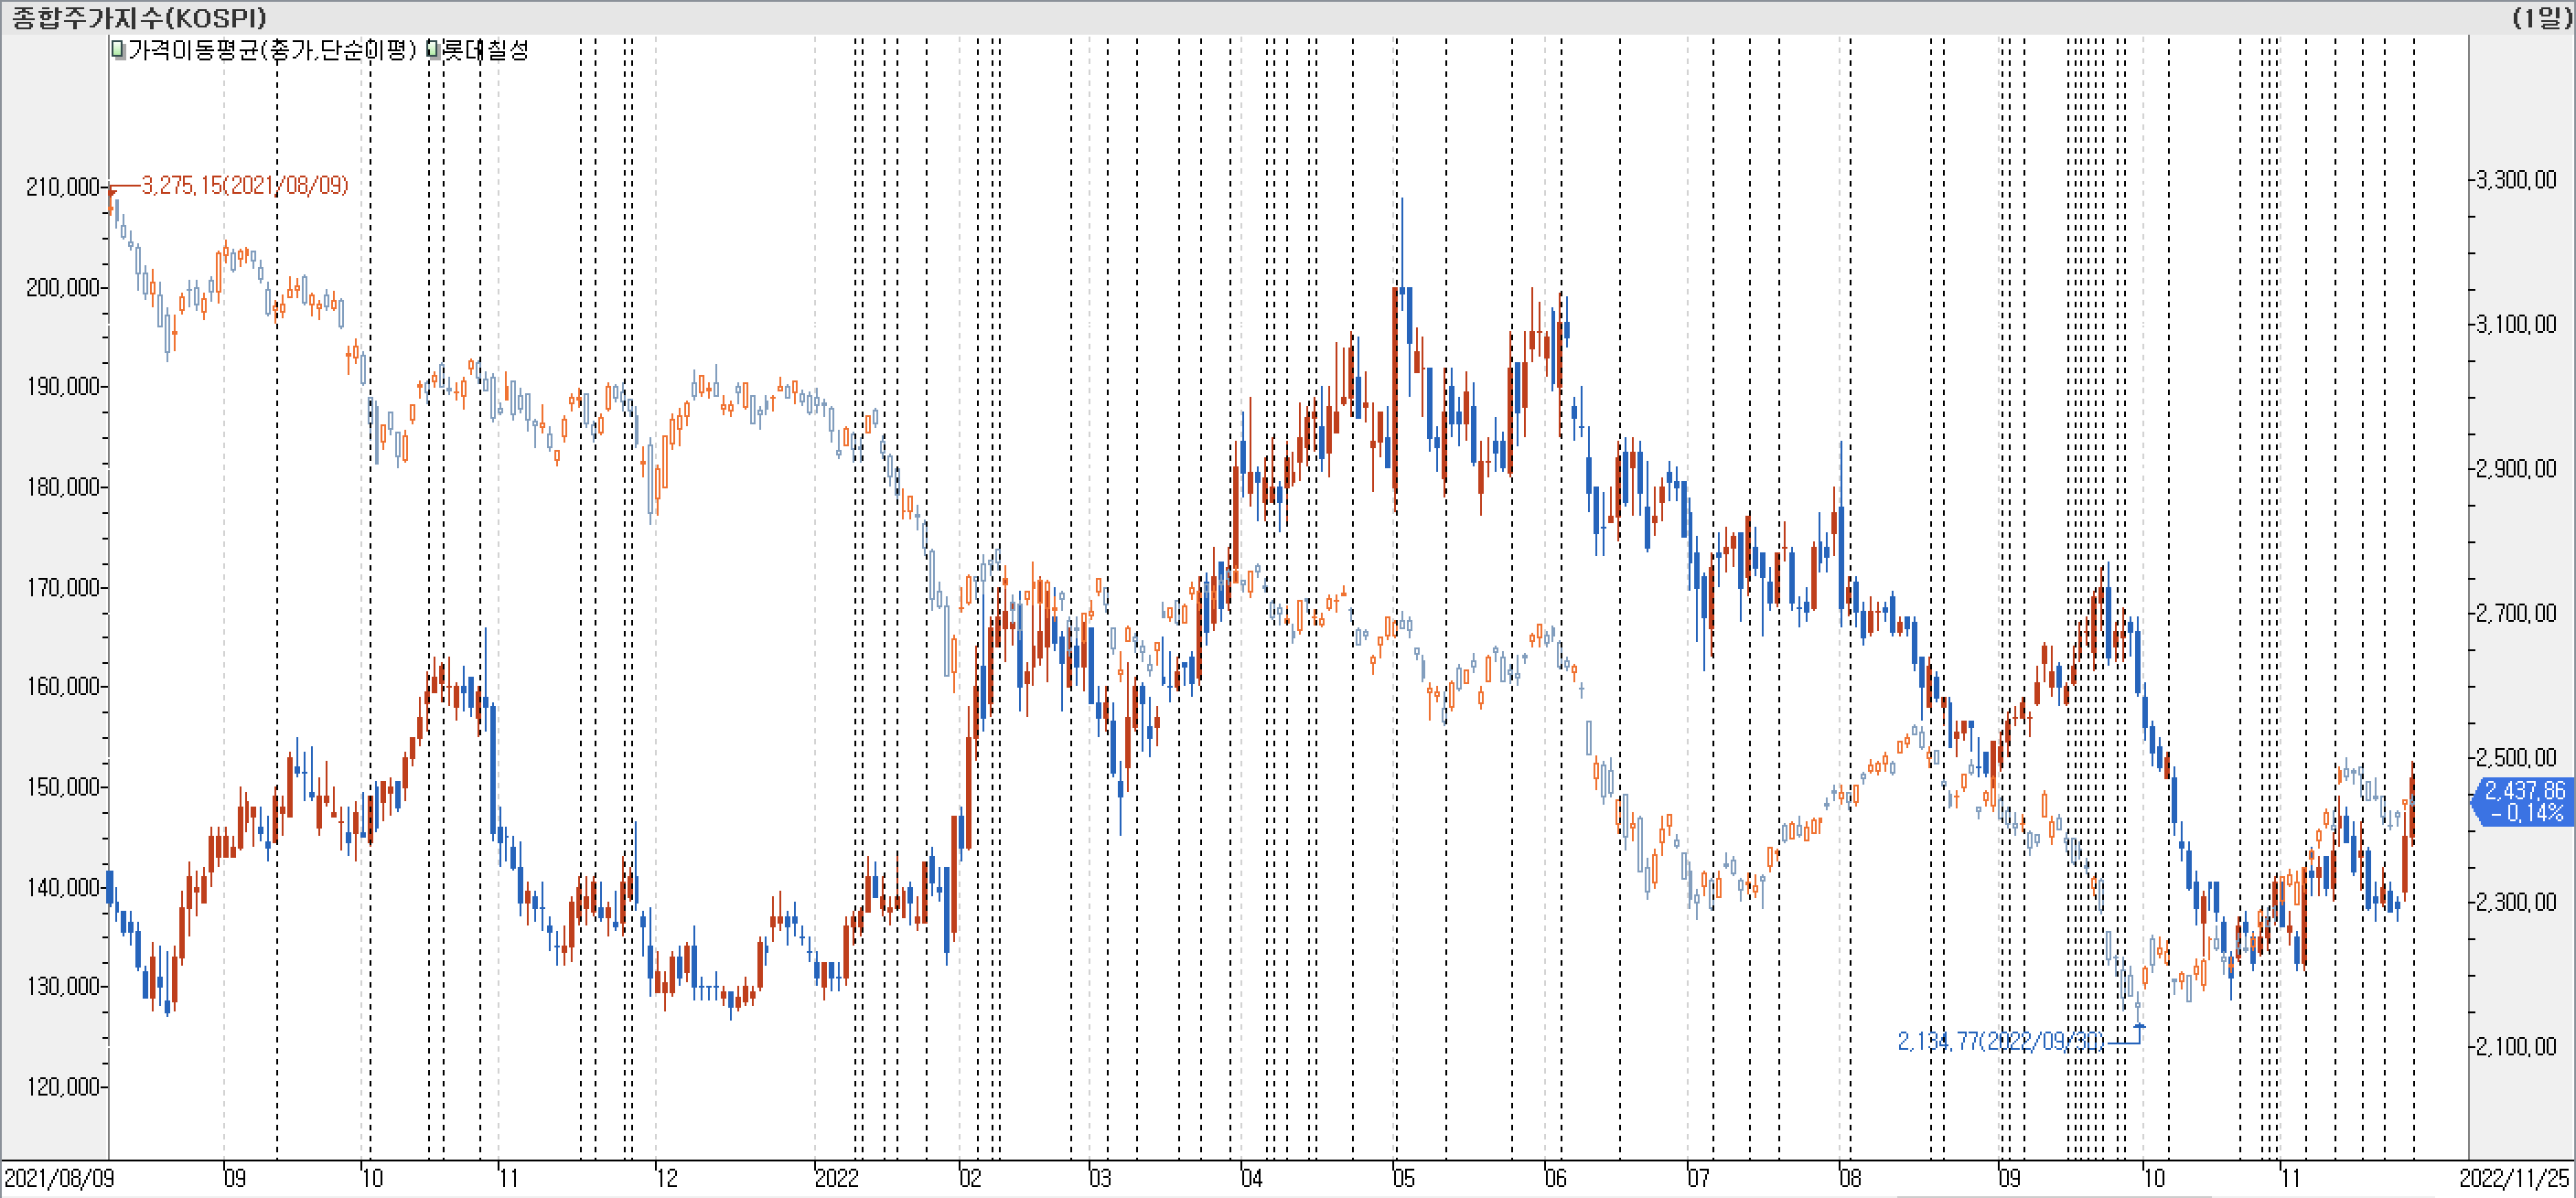The height and width of the screenshot is (1198, 2576).
Task: Click the 롯데칠성 legend text
Action: 485,50
